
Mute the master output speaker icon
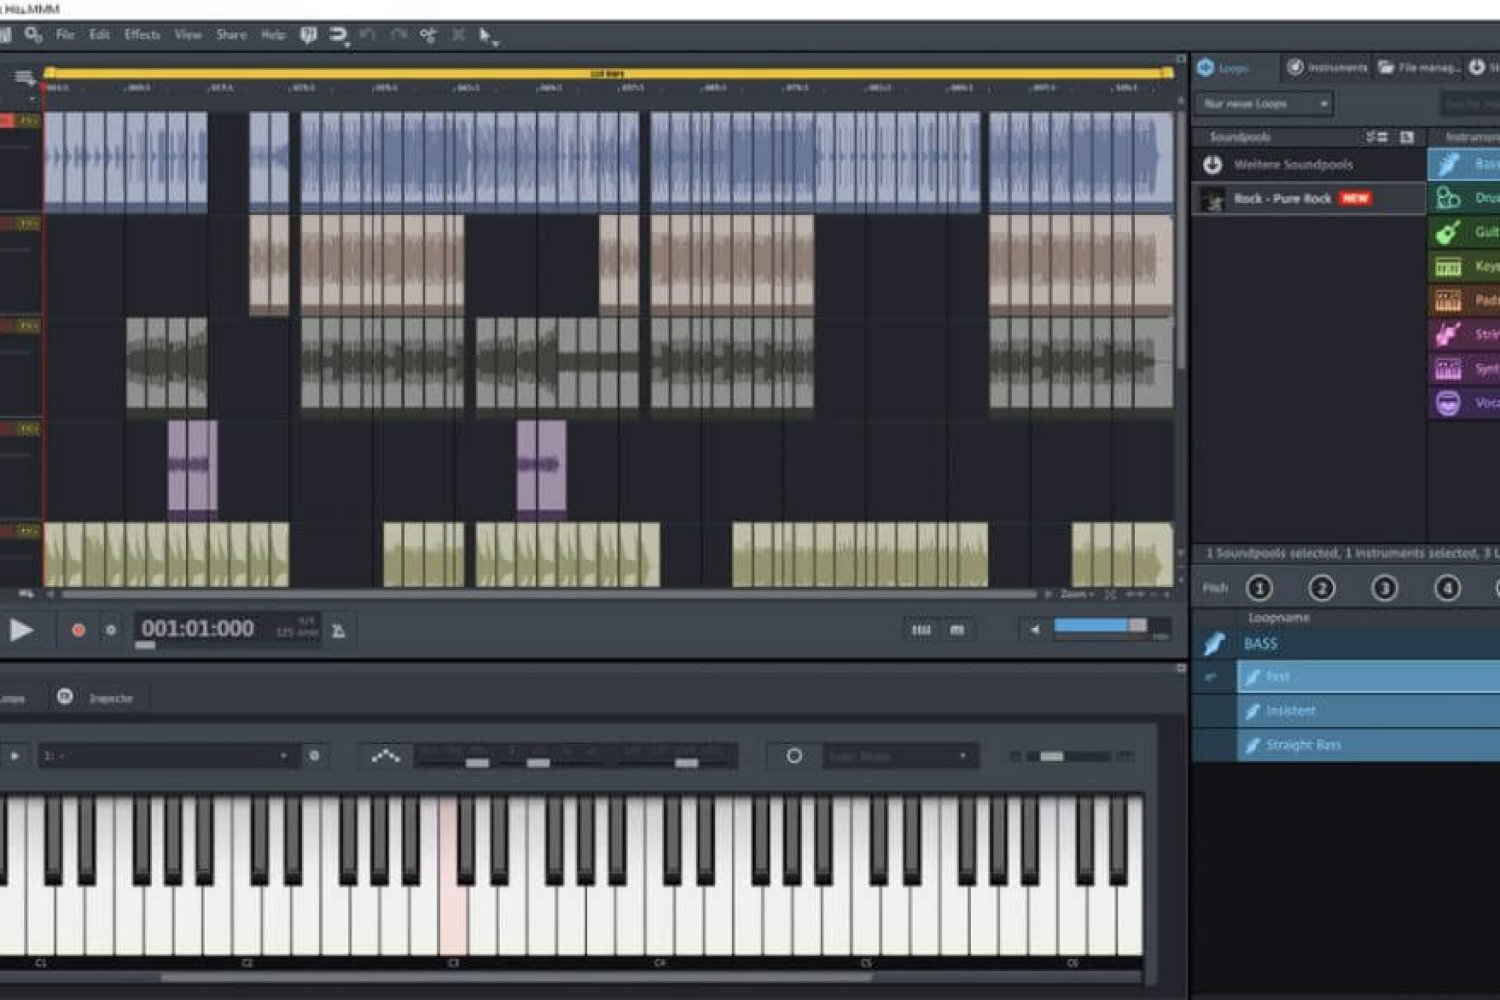1037,629
